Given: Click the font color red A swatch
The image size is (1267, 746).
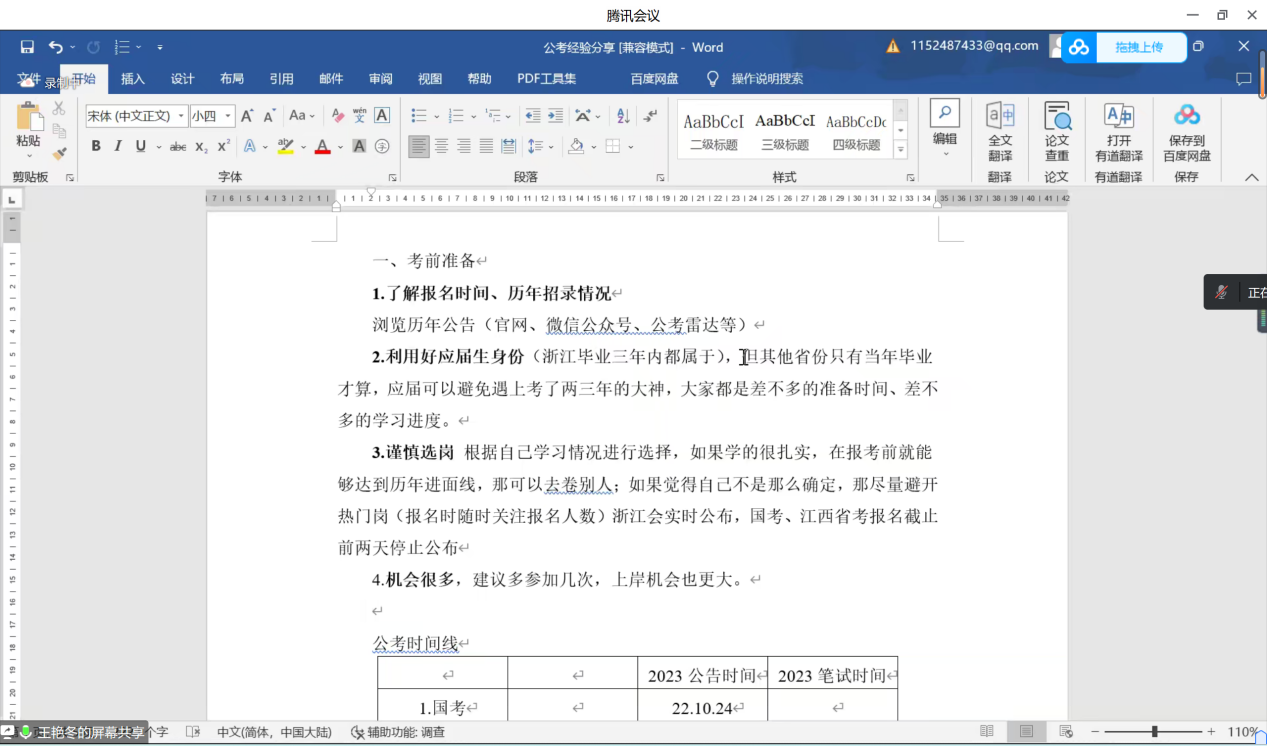Looking at the screenshot, I should pos(322,147).
